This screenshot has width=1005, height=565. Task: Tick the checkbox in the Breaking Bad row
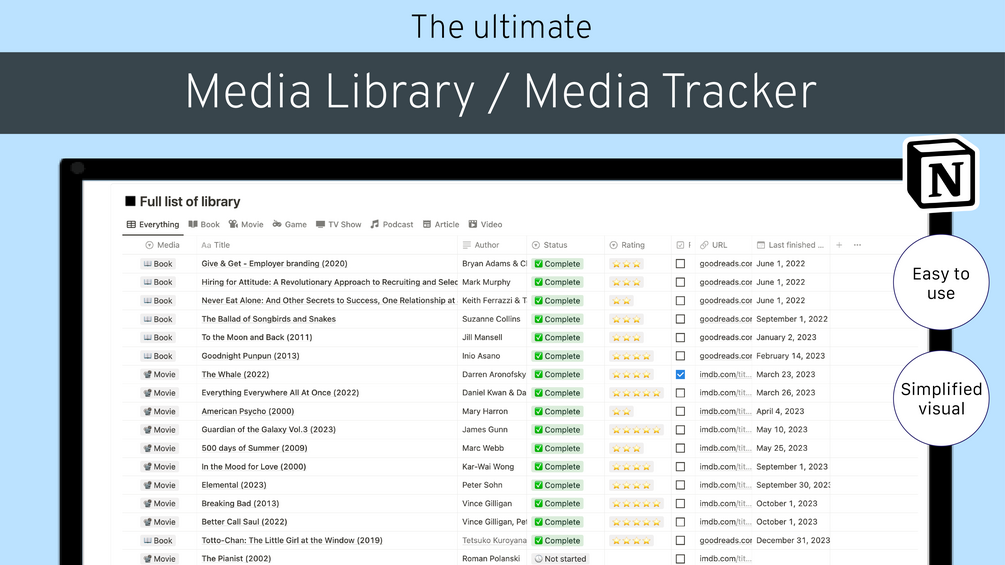pos(680,504)
